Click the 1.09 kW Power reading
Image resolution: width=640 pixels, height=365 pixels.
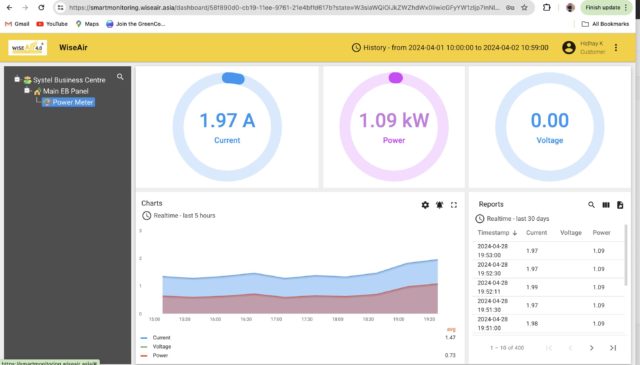(x=394, y=120)
